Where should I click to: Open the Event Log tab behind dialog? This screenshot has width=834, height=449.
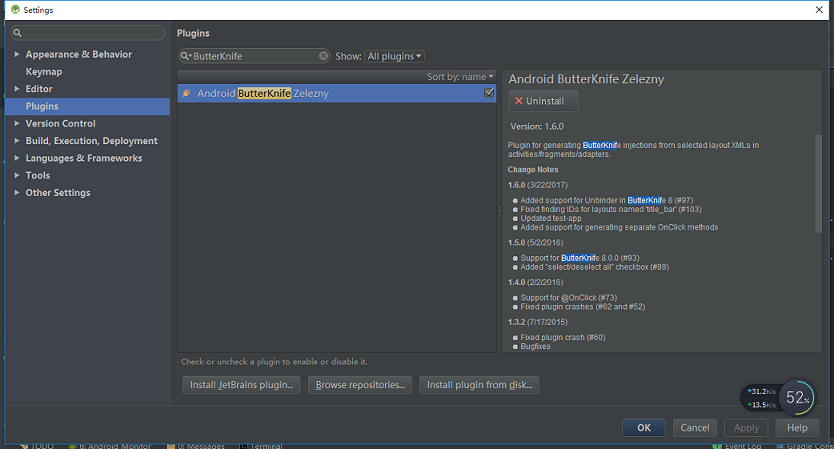737,446
